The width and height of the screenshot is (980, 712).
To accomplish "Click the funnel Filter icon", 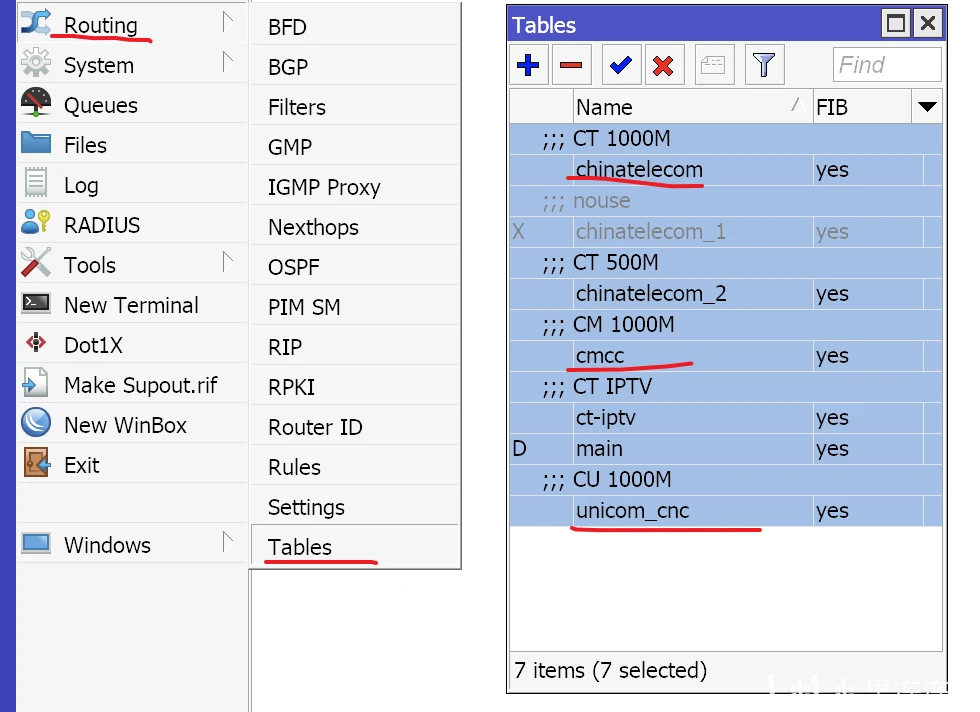I will coord(764,66).
